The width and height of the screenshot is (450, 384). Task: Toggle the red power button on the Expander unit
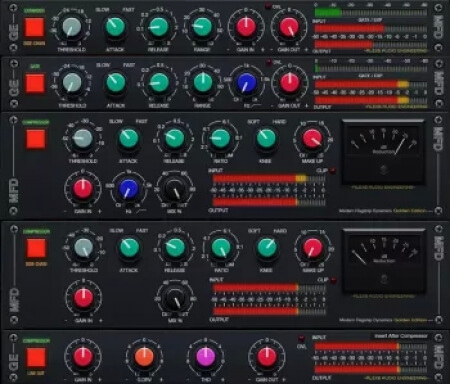pyautogui.click(x=34, y=27)
